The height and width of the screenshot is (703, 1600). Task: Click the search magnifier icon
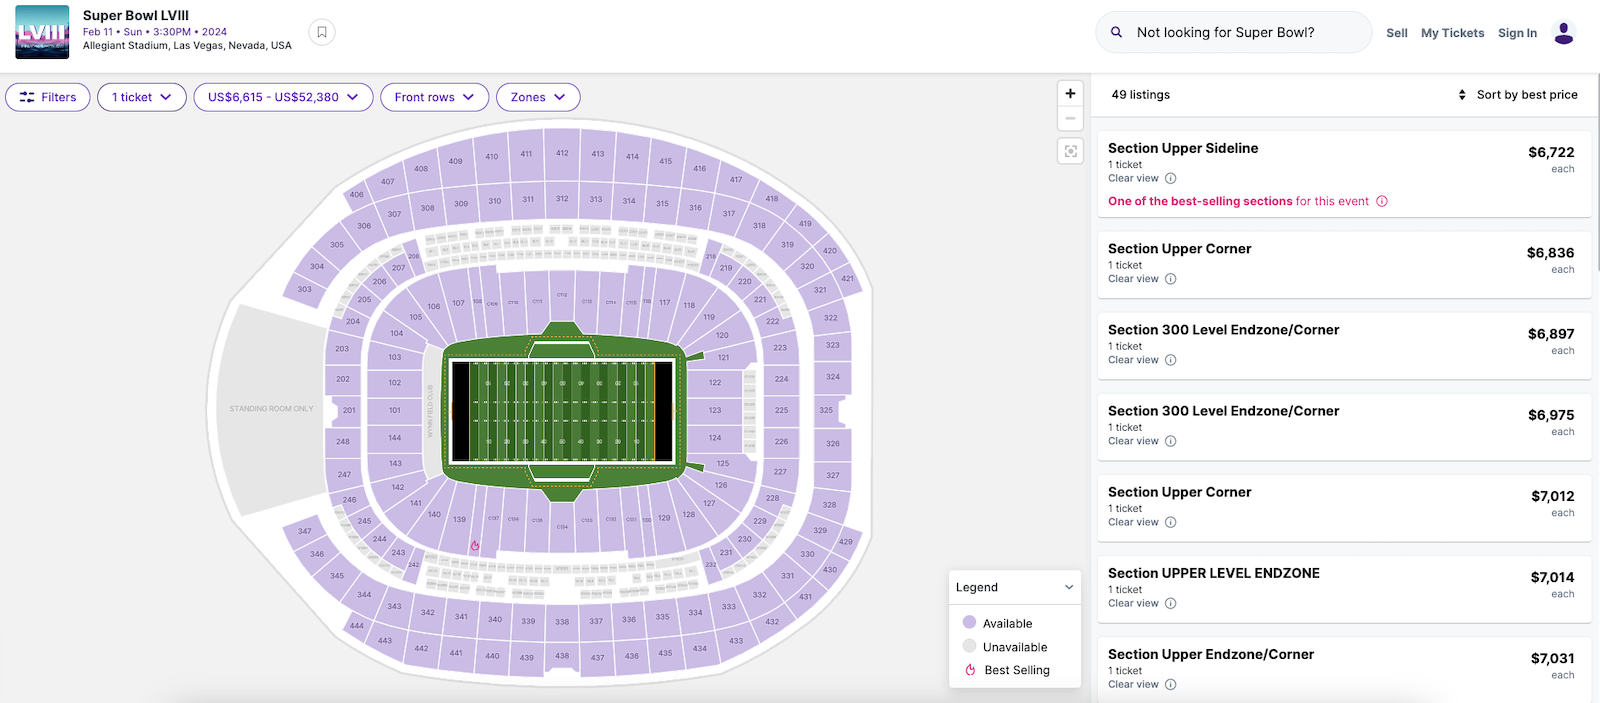(x=1116, y=32)
